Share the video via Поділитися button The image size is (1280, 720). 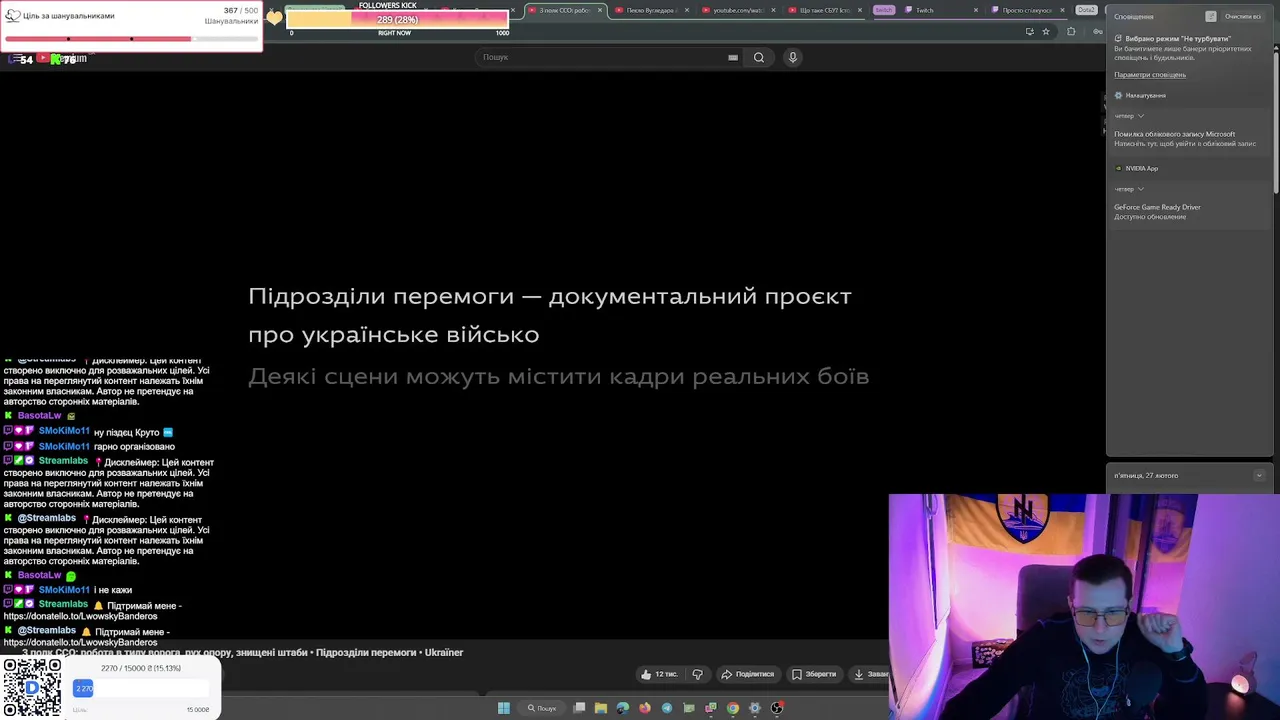pos(747,674)
